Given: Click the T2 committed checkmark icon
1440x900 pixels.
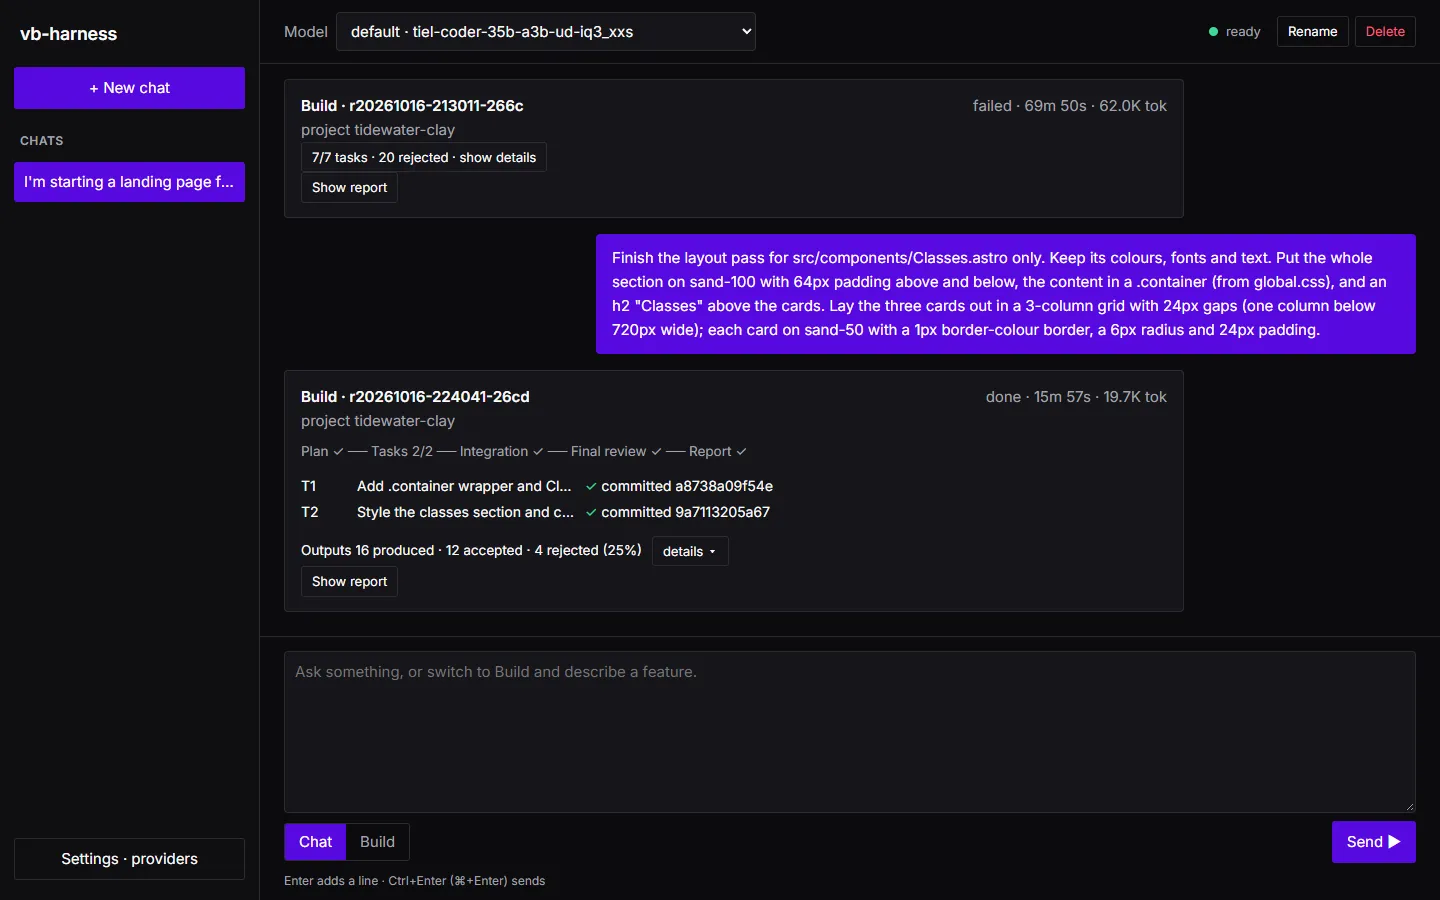Looking at the screenshot, I should coord(591,513).
